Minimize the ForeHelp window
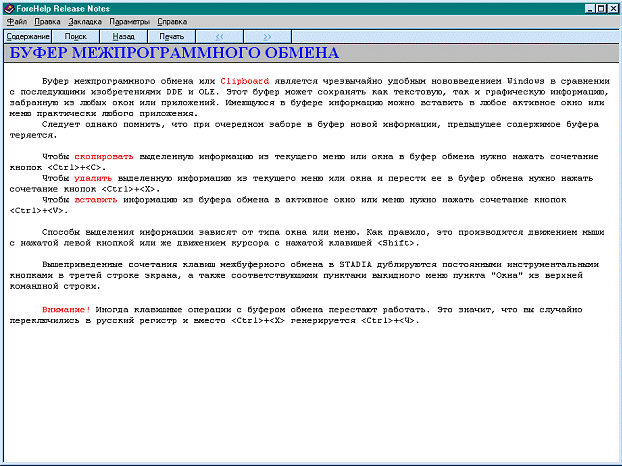The image size is (622, 466). [590, 8]
